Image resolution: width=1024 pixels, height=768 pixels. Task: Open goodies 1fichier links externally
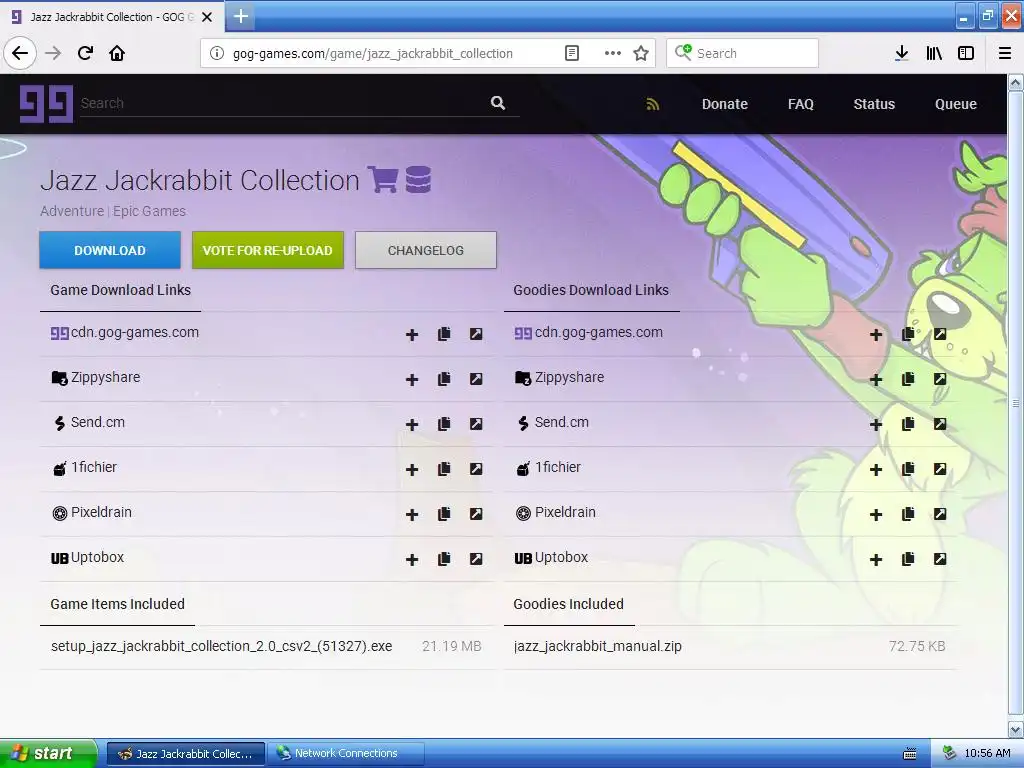[940, 469]
